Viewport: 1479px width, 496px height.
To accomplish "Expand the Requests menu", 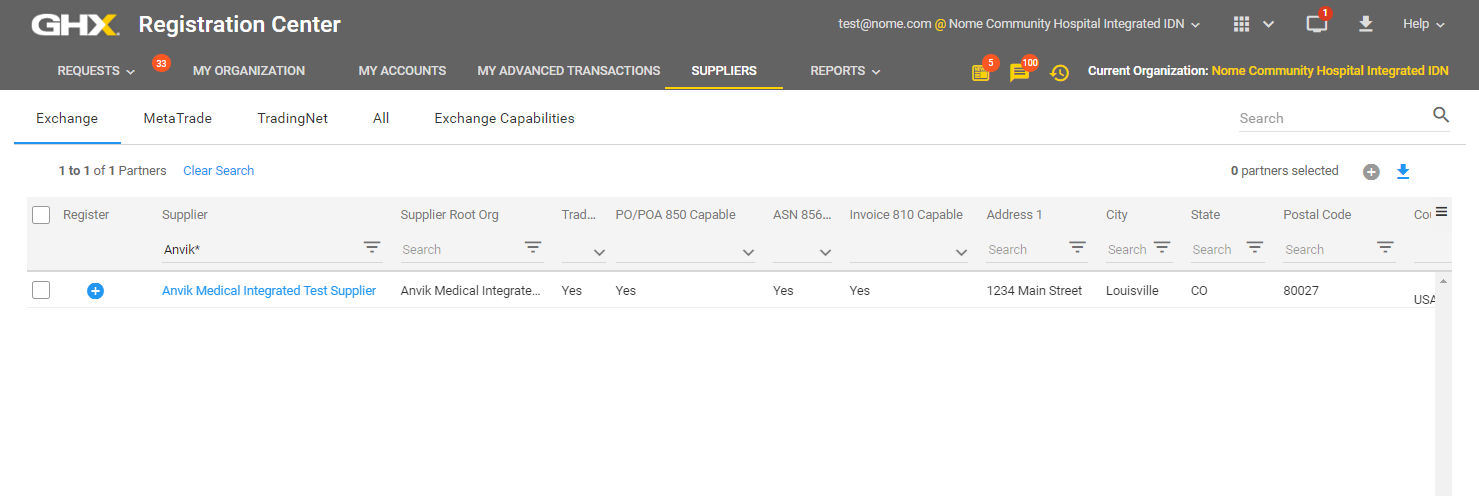I will (96, 71).
